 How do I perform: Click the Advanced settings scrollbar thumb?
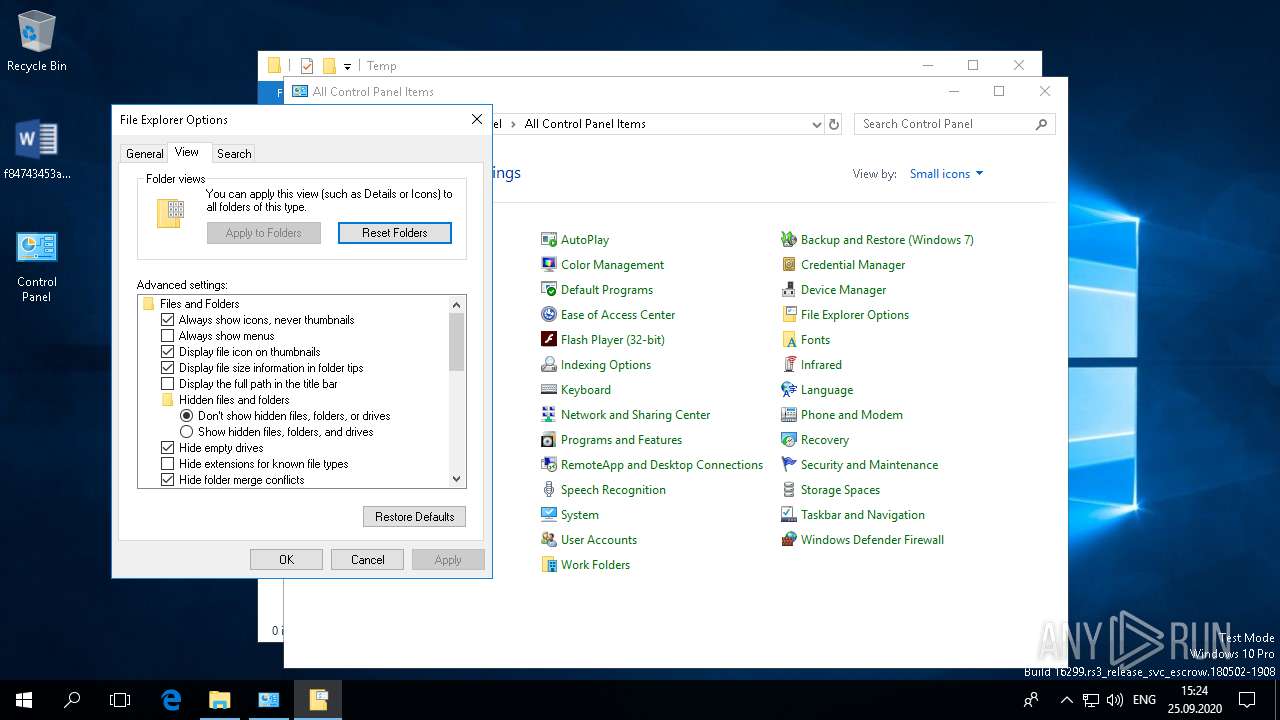click(x=457, y=342)
